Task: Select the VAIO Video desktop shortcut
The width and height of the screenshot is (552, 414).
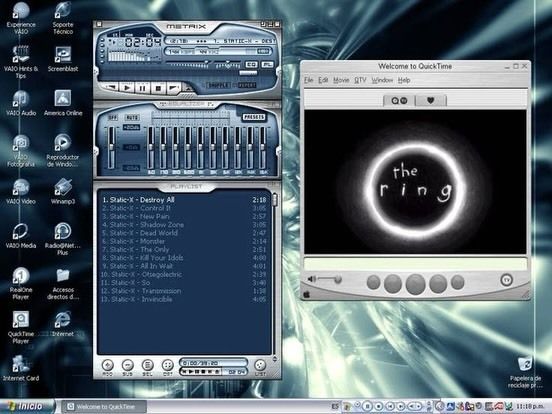Action: (21, 192)
